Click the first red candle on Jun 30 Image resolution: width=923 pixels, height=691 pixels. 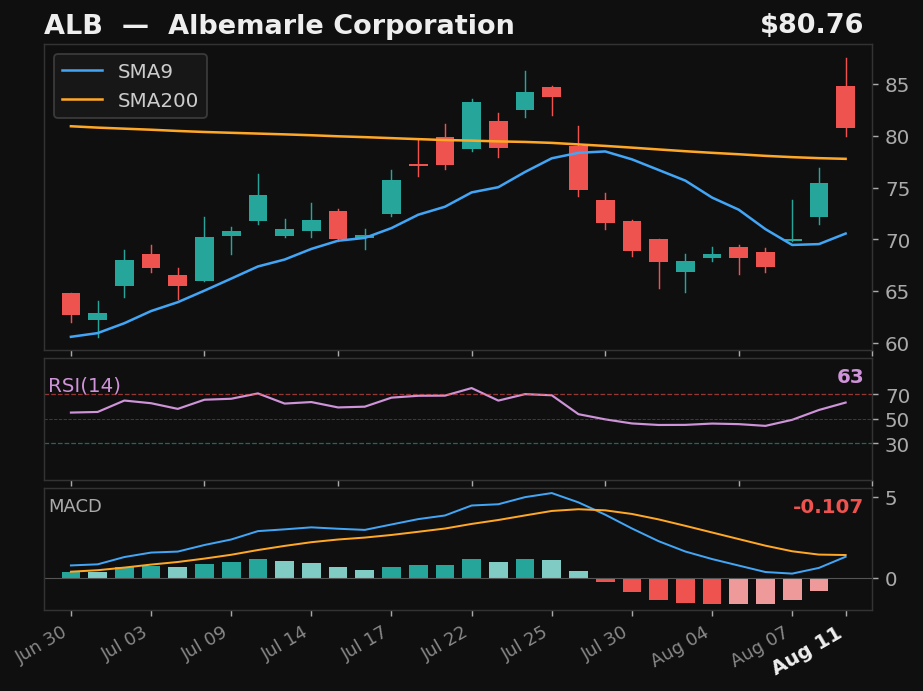(x=71, y=304)
